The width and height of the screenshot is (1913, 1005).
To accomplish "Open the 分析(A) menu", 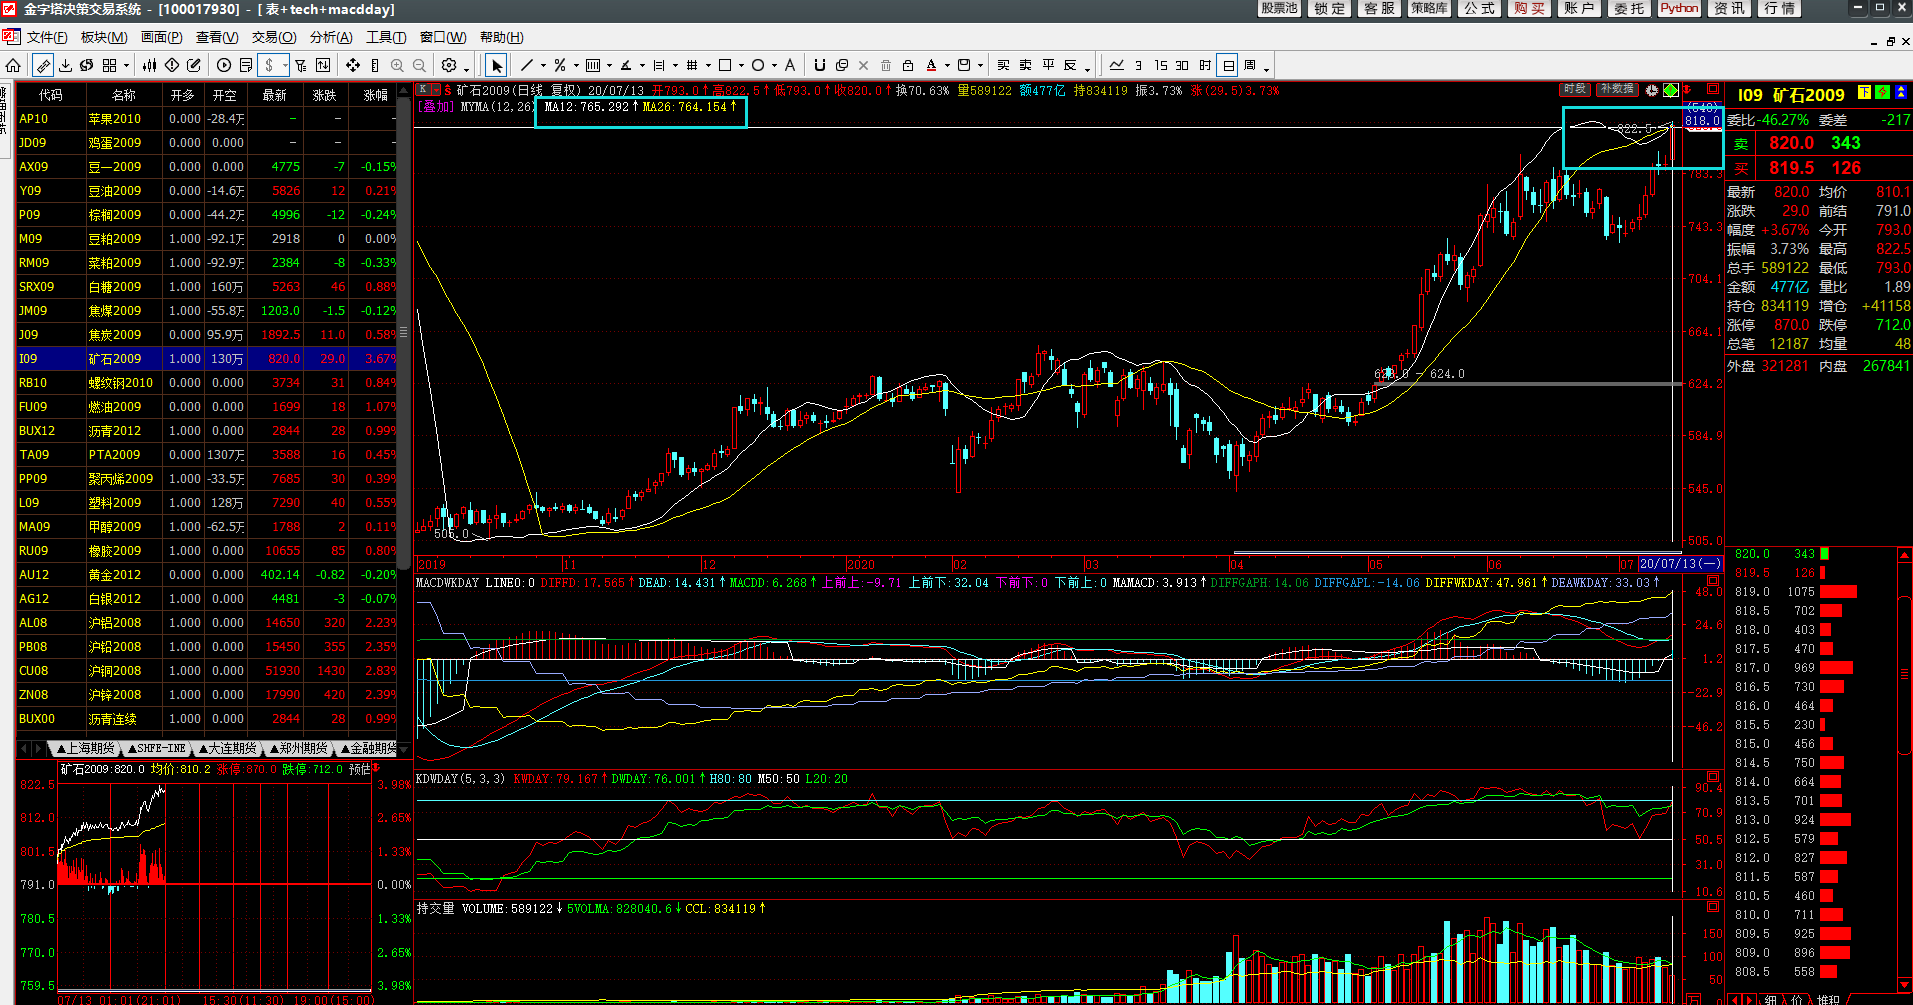I will 331,37.
